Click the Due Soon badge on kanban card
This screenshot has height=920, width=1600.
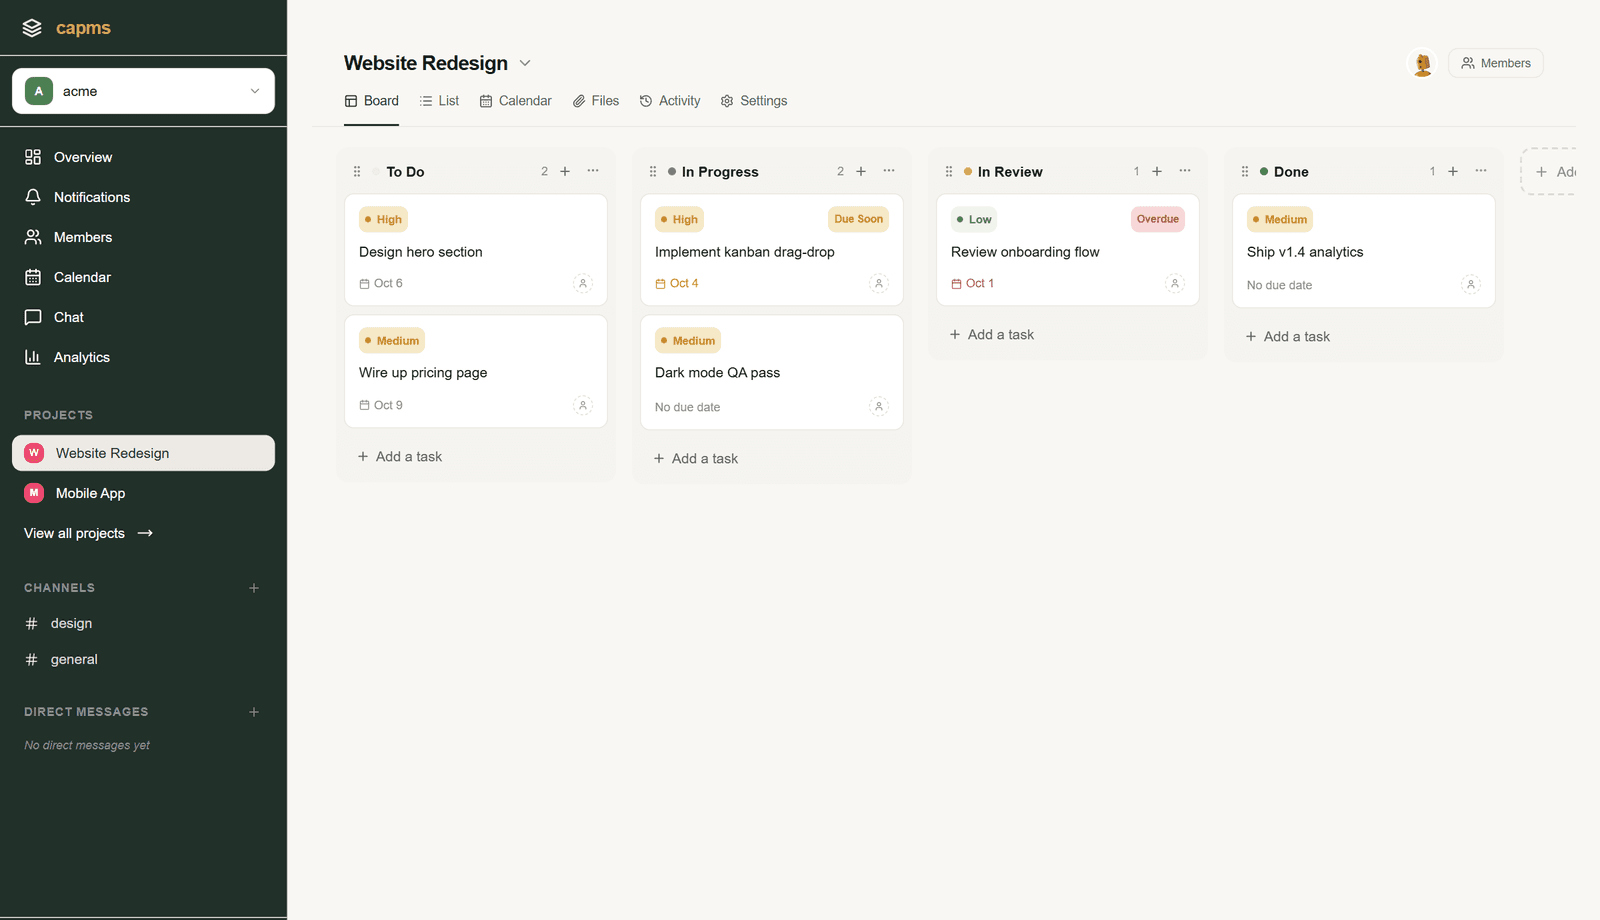coord(859,219)
